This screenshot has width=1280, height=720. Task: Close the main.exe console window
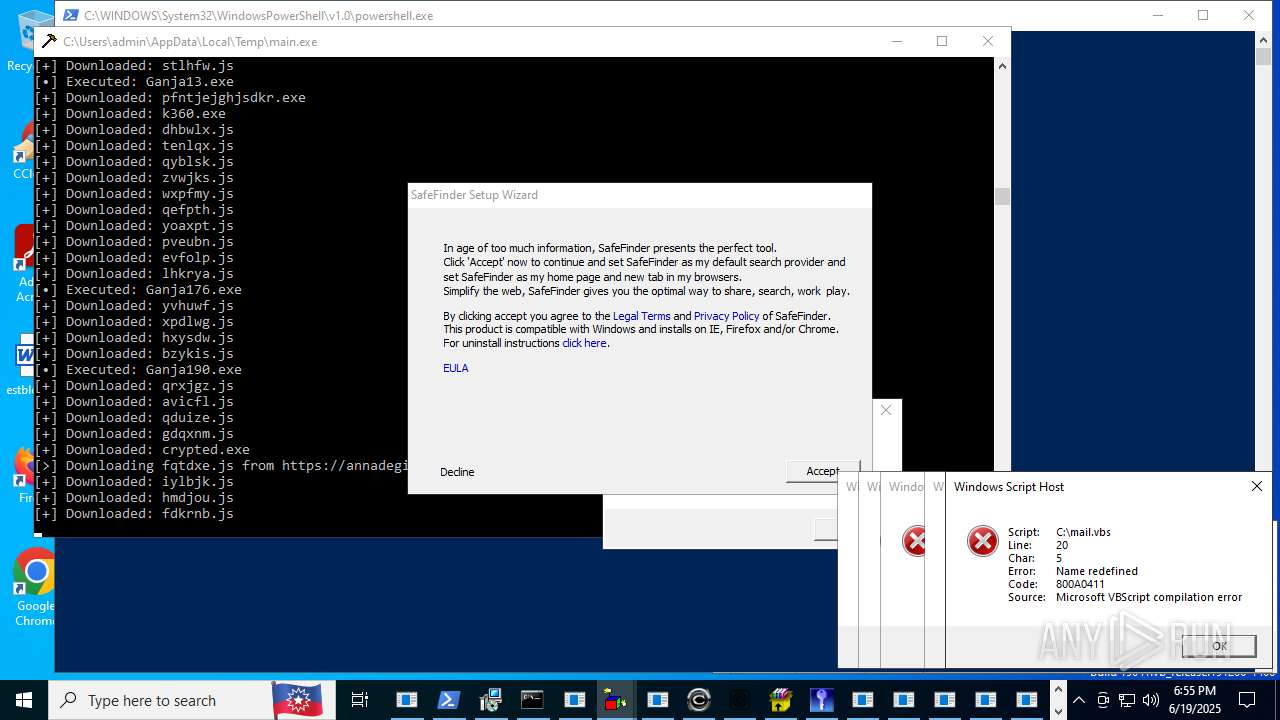988,41
